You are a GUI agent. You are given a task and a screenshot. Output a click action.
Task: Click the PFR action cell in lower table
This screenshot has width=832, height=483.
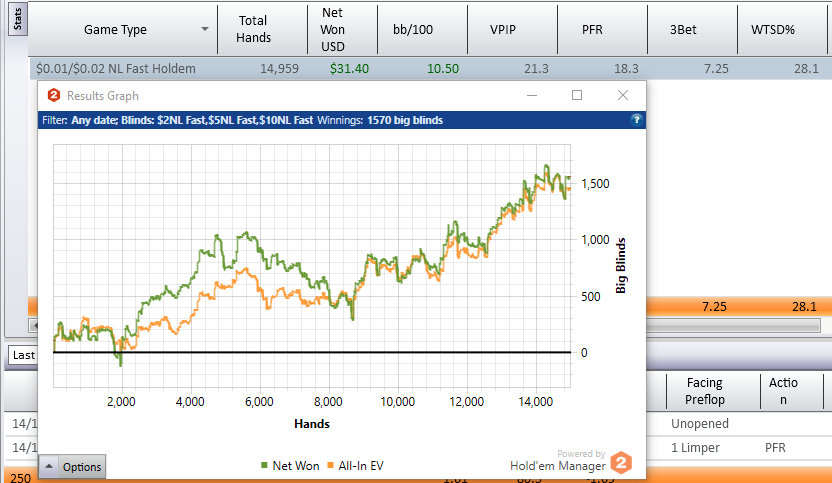(775, 447)
